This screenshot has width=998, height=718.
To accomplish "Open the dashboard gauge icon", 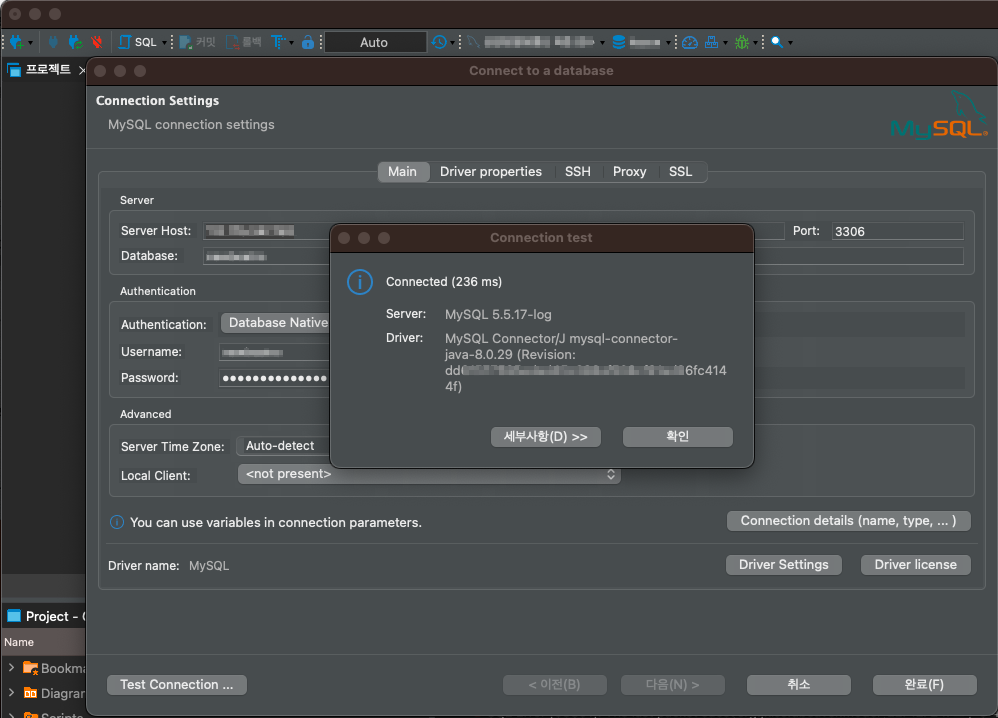I will click(690, 42).
